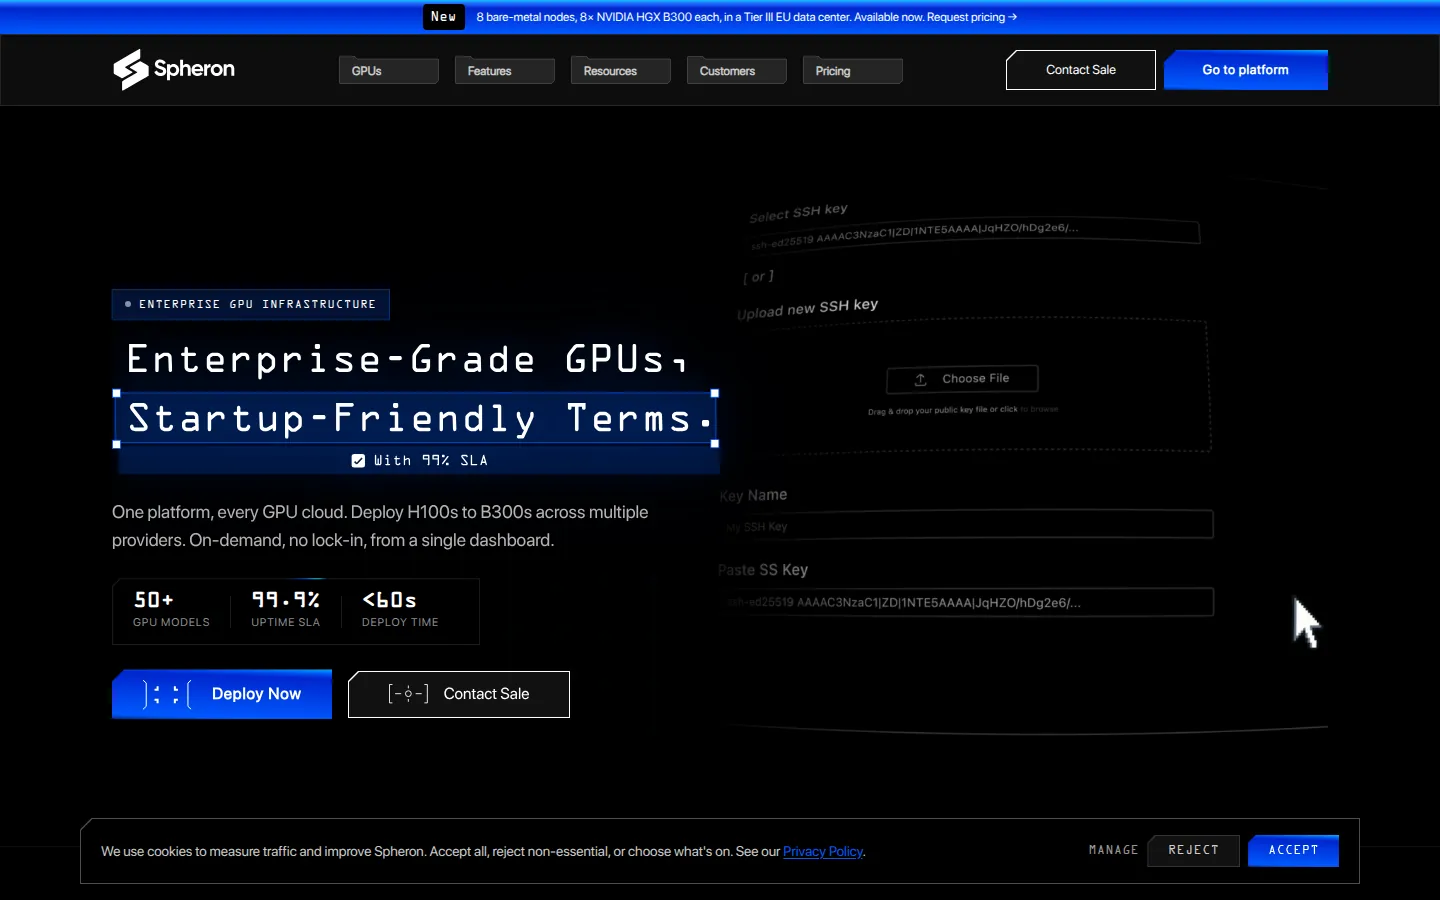
Task: Click the <60s Deploy Time stat
Action: tap(400, 610)
